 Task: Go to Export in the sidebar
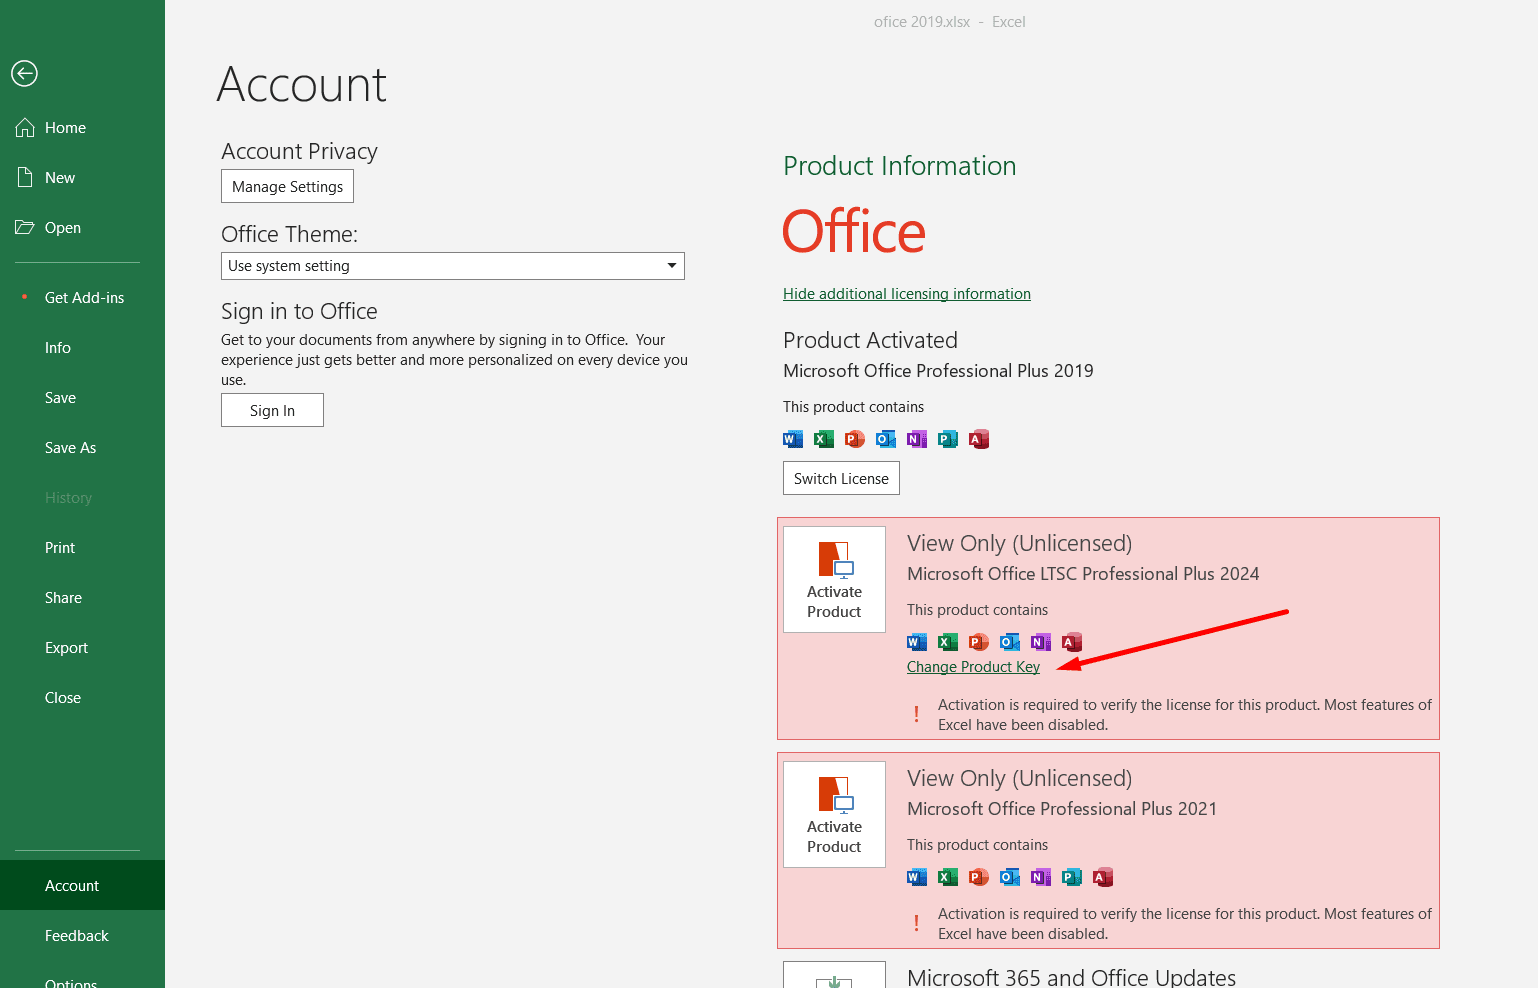(66, 648)
